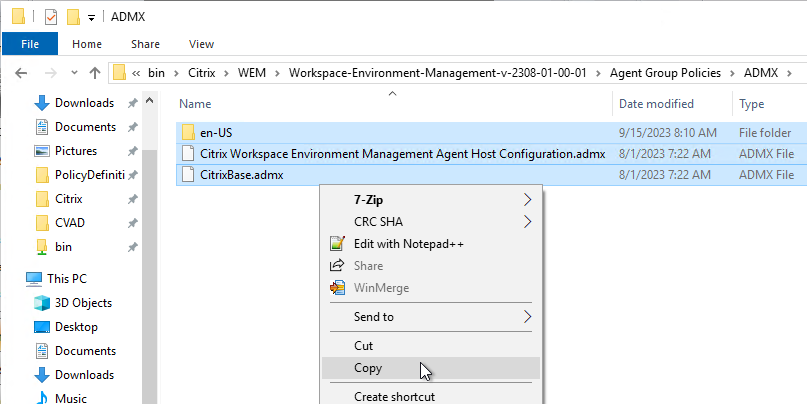Viewport: 807px width, 404px height.
Task: Open pinned Pictures in Quick access
Action: coord(76,151)
